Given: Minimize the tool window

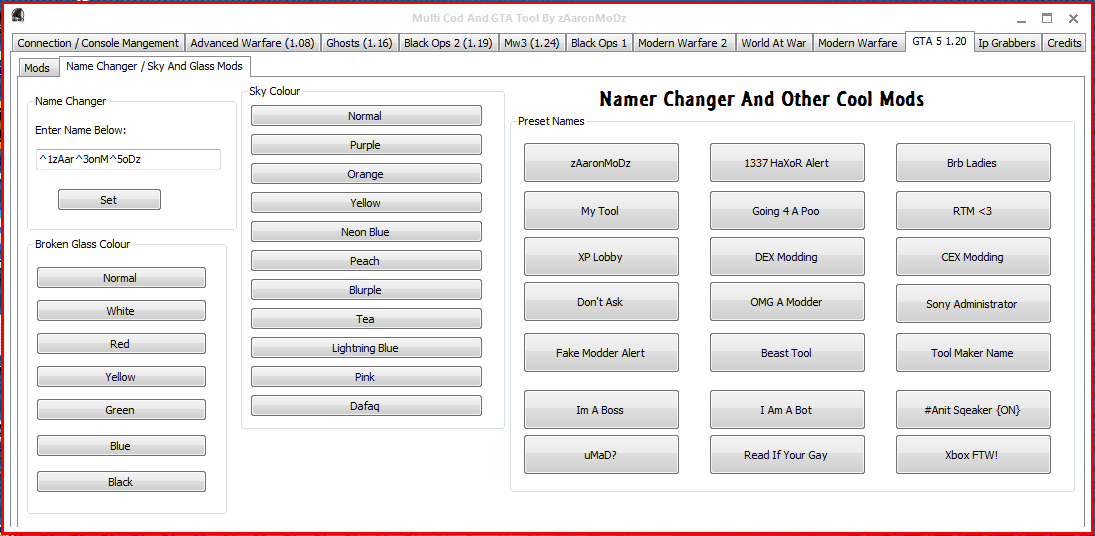Looking at the screenshot, I should tap(1021, 19).
